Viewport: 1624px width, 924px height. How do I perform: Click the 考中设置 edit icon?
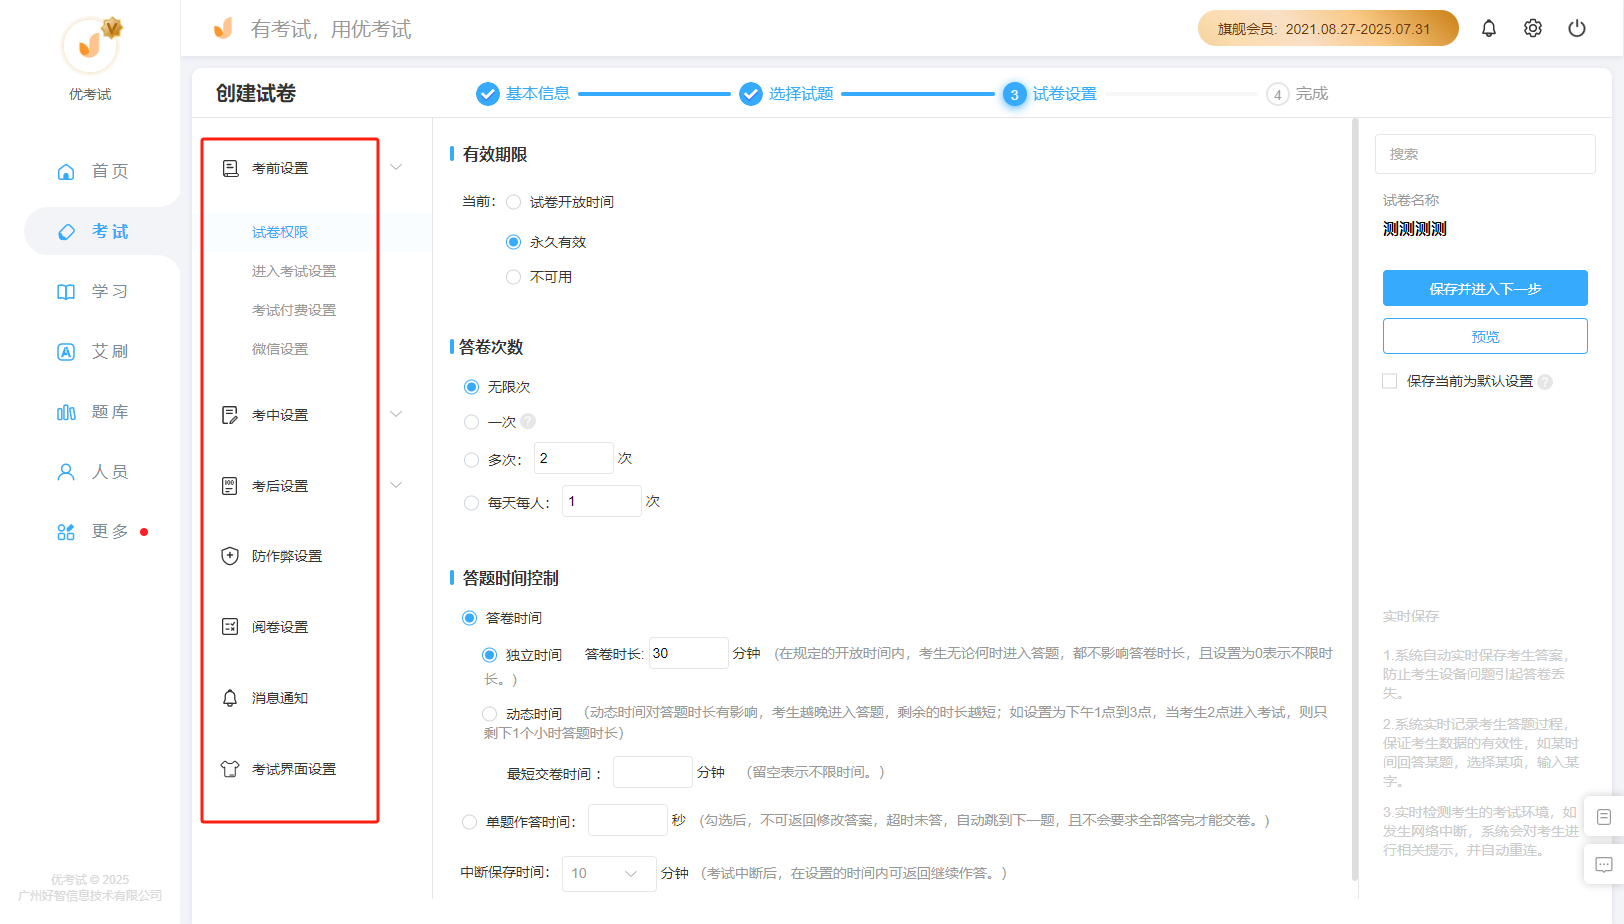point(230,415)
